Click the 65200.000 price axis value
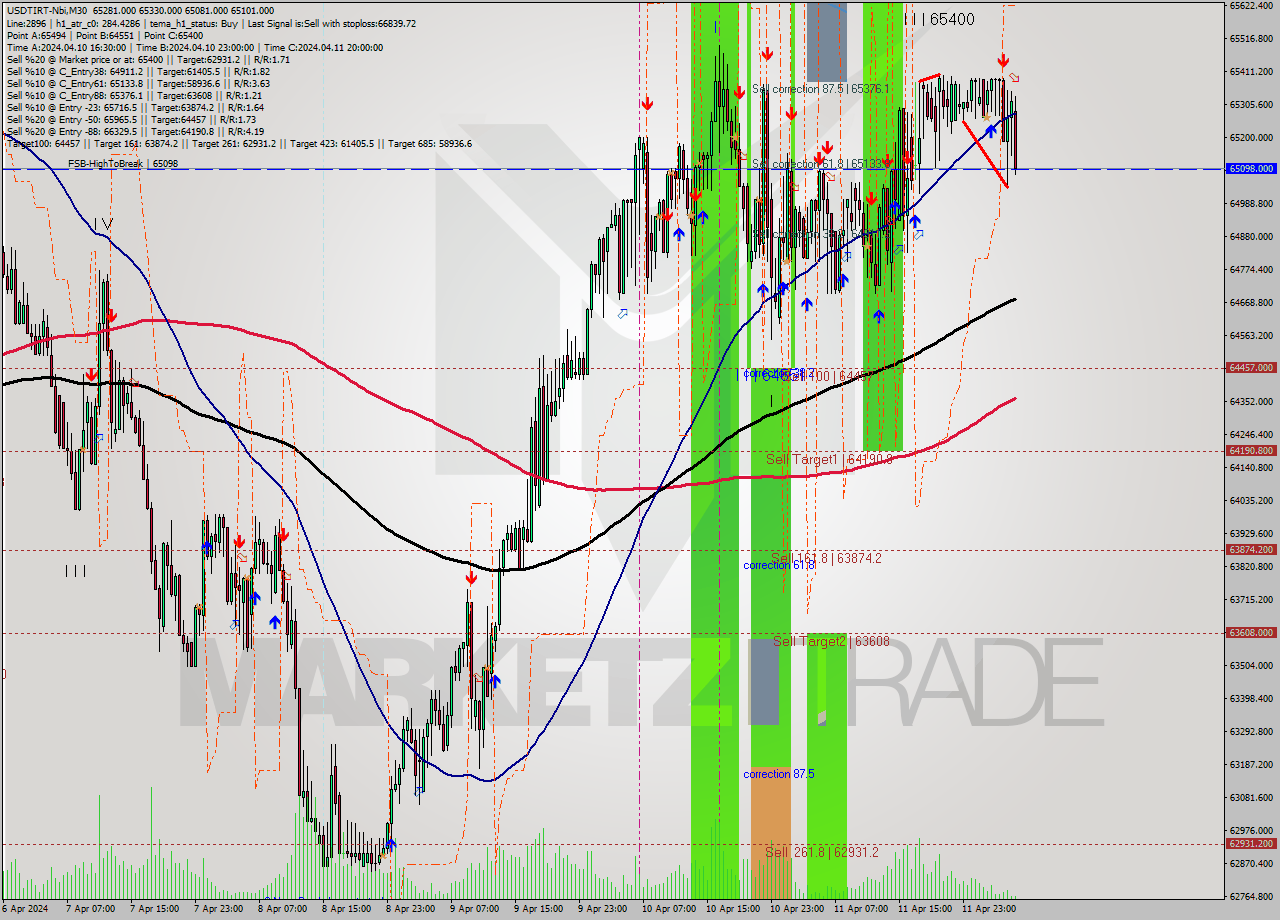The image size is (1280, 920). (1251, 137)
